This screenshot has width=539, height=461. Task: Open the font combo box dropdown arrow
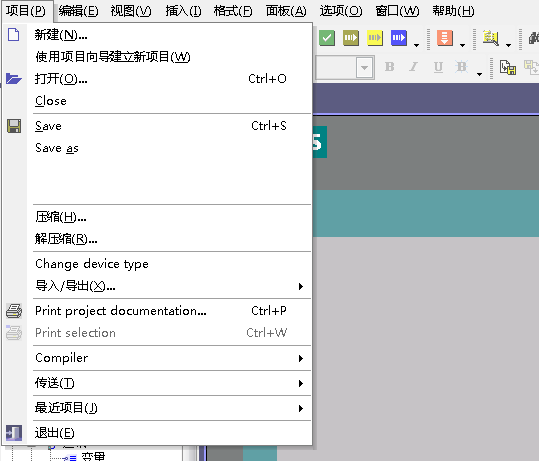[364, 67]
